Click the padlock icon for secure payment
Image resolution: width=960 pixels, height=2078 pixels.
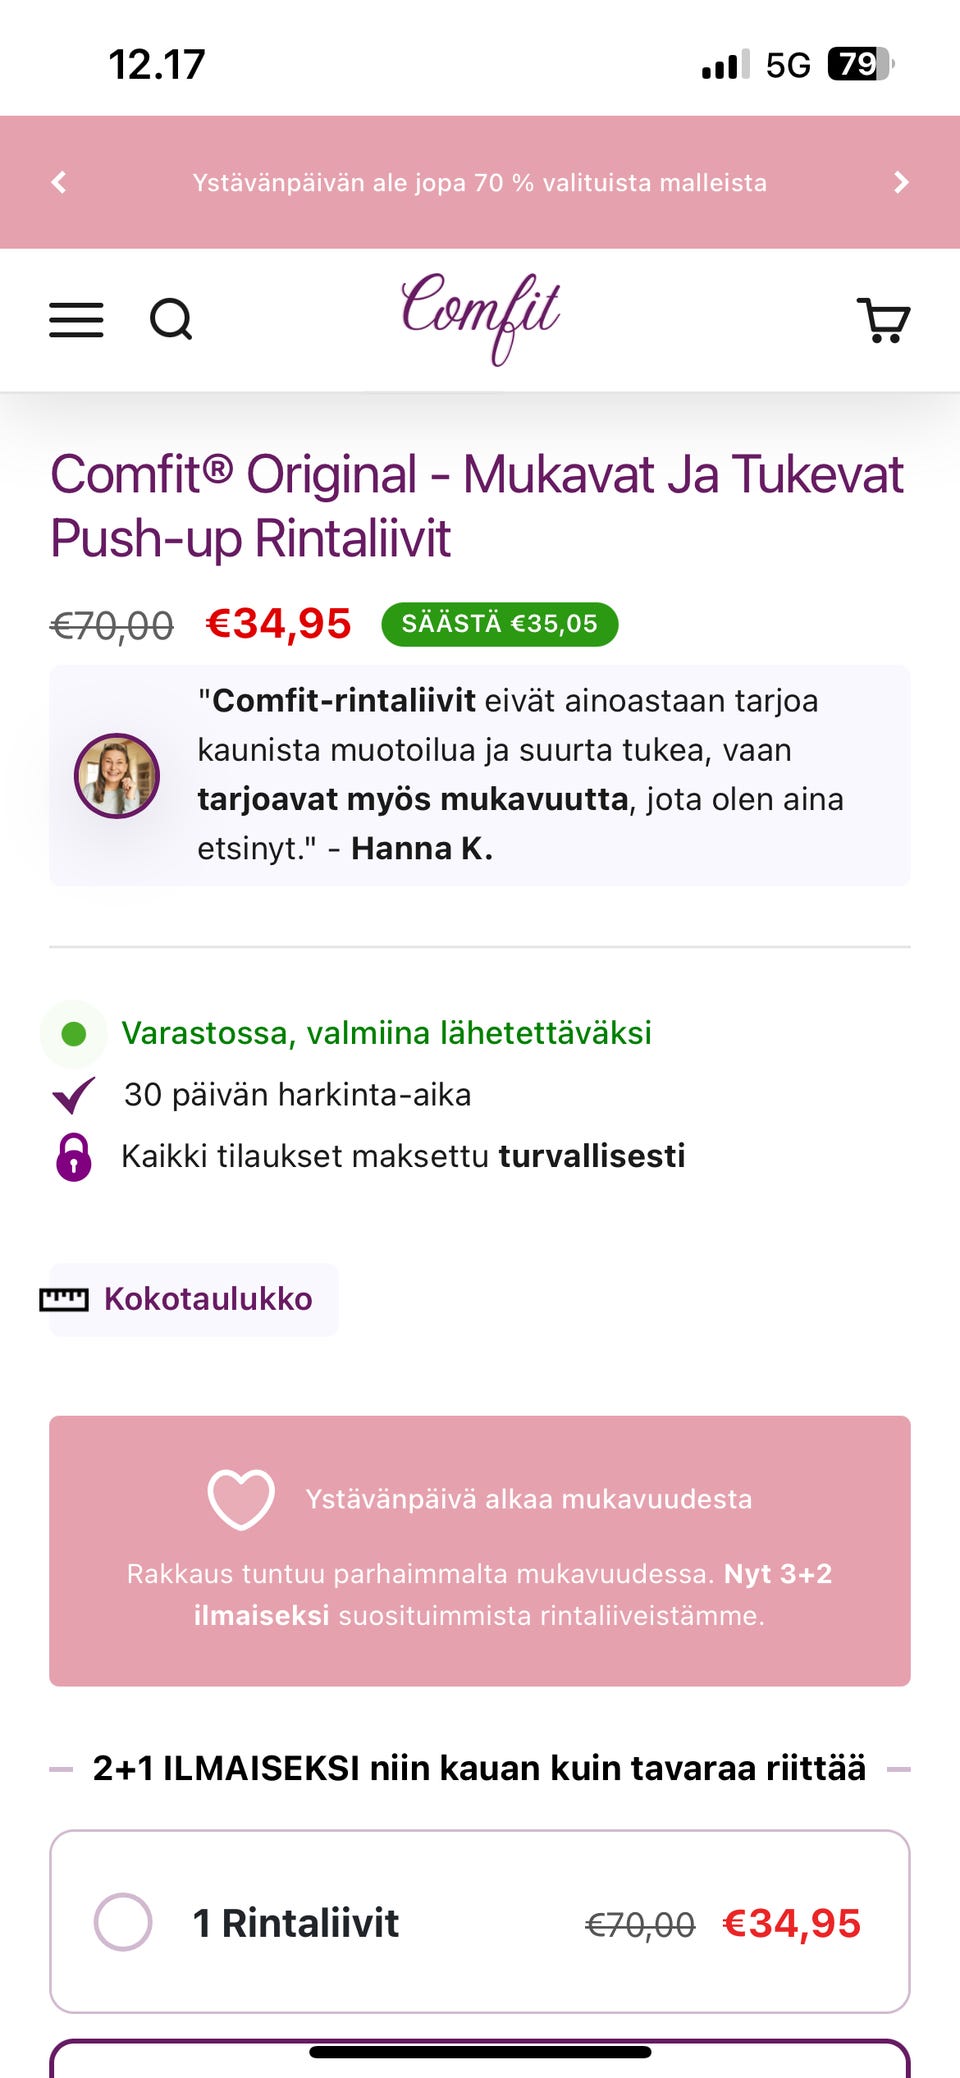click(x=71, y=1155)
